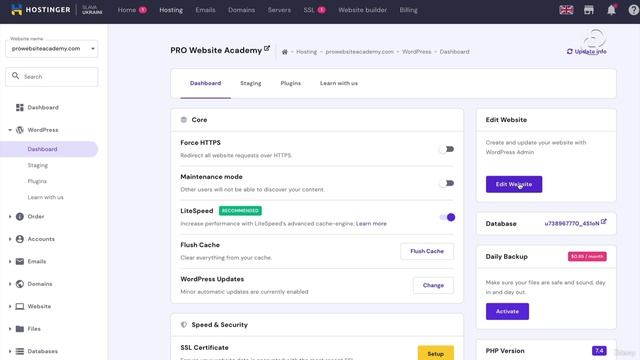Switch to the Staging tab
Image resolution: width=640 pixels, height=360 pixels.
point(251,83)
